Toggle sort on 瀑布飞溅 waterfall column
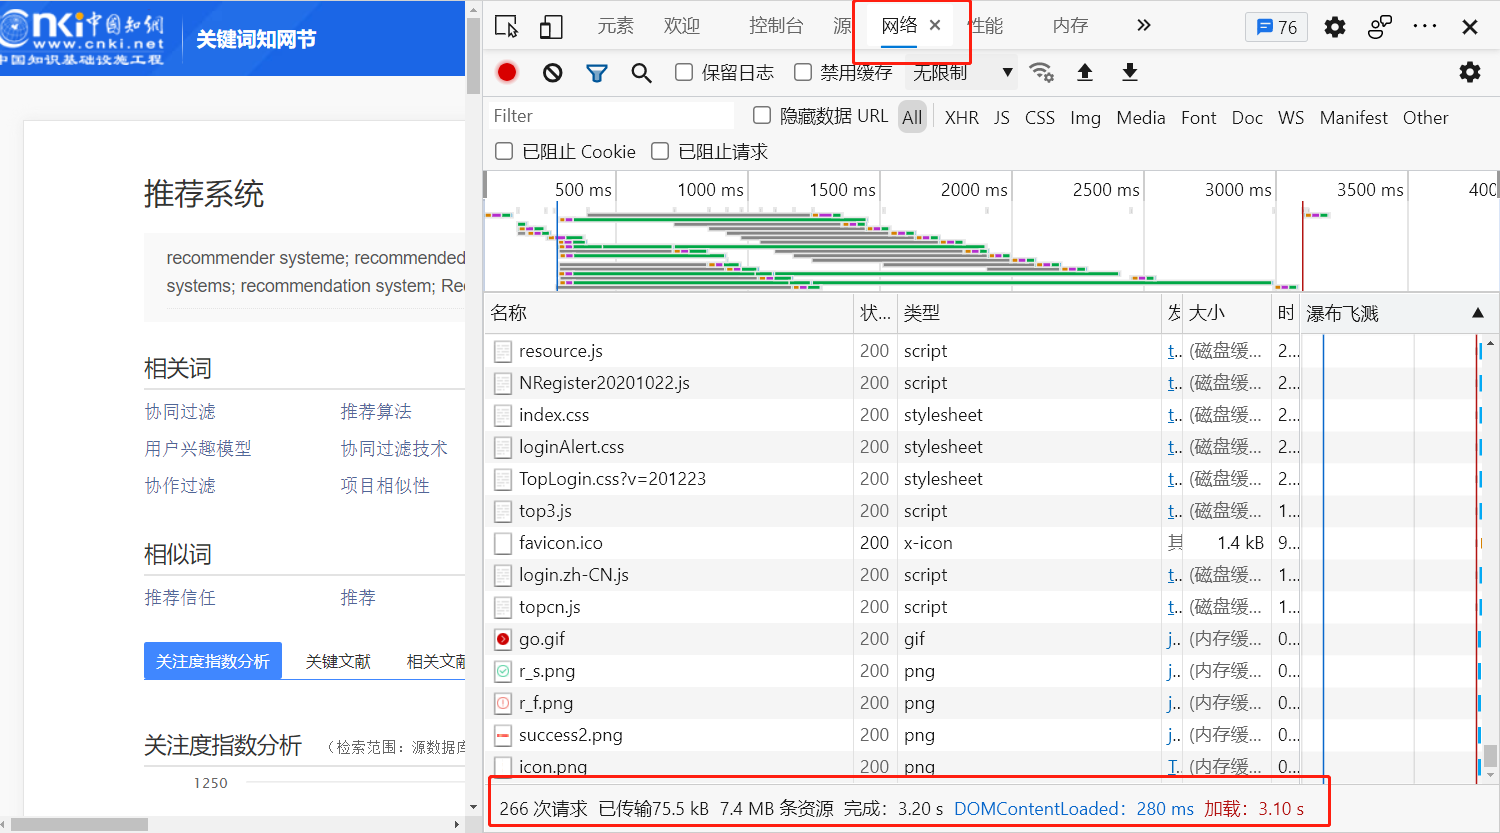Viewport: 1500px width, 833px height. coord(1399,313)
